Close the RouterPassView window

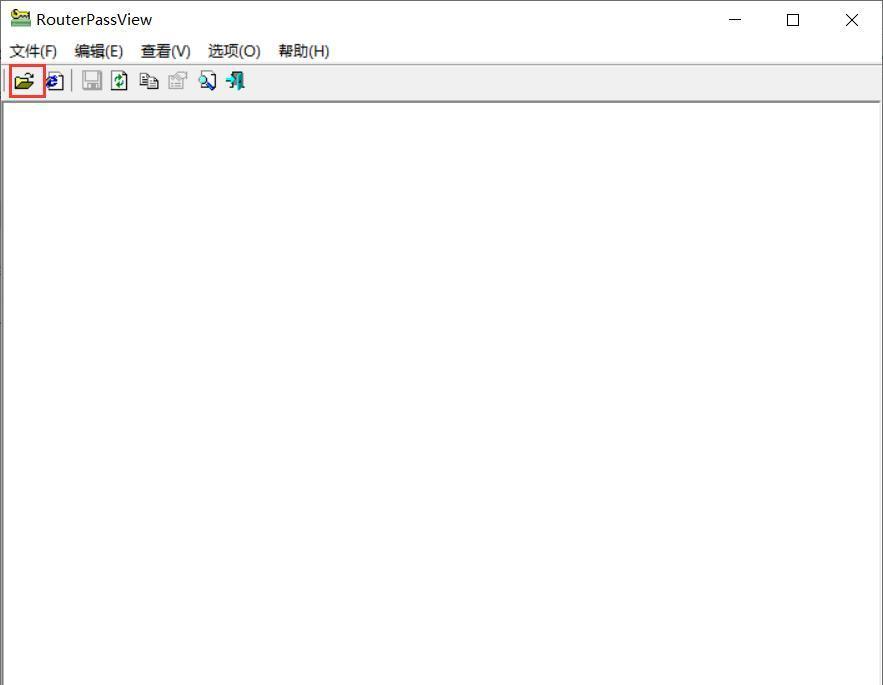coord(851,20)
